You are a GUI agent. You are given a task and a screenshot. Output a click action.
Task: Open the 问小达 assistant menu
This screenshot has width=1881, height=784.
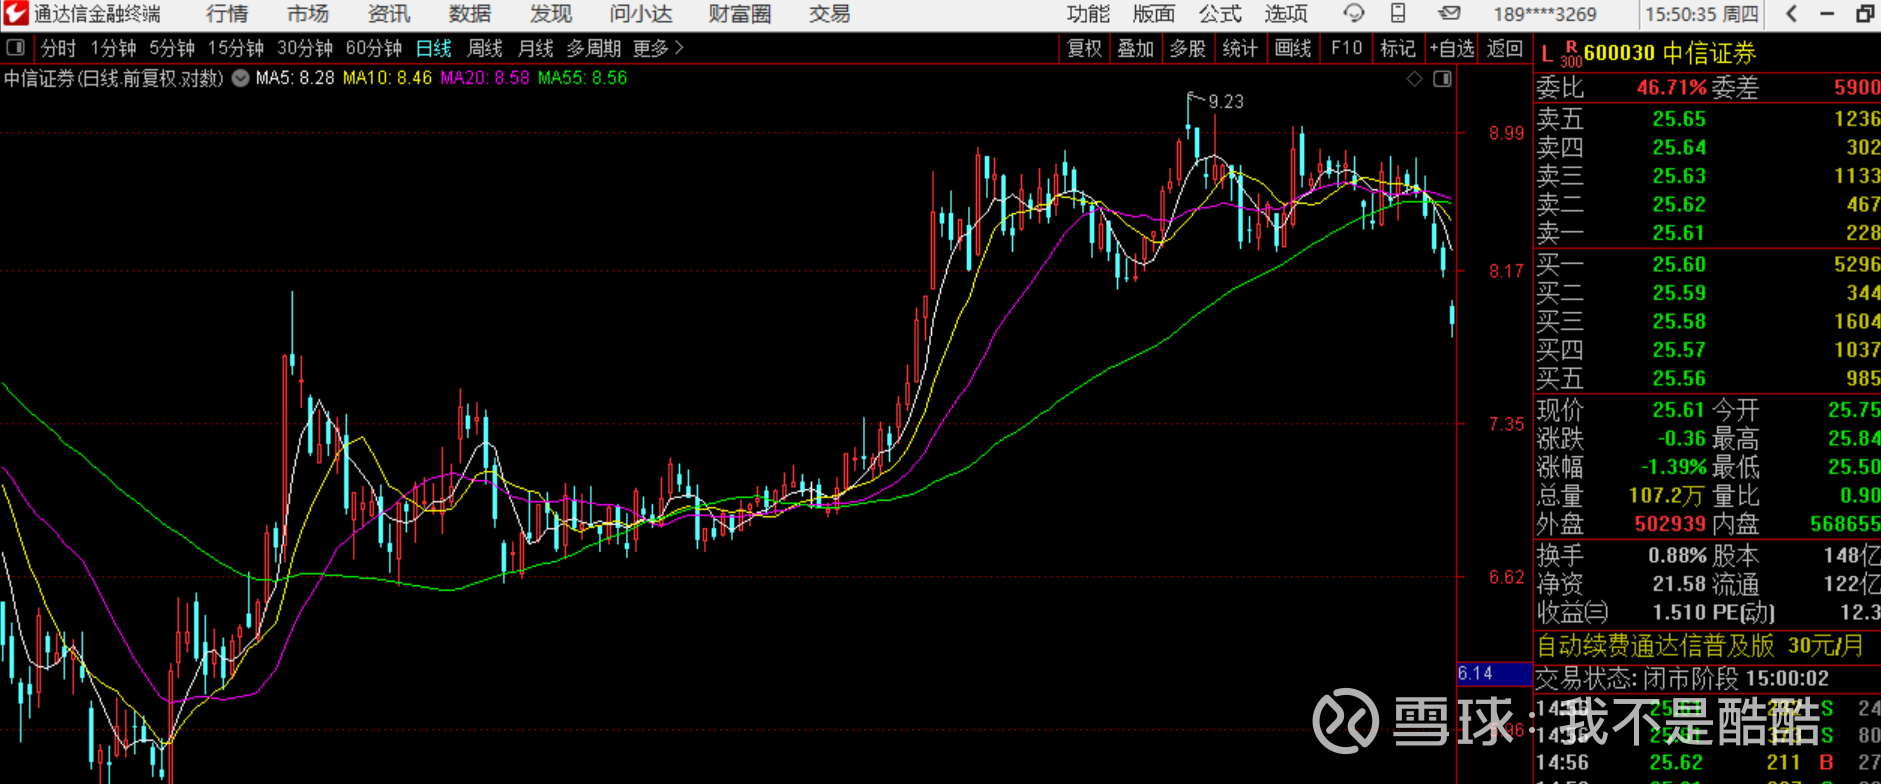tap(641, 14)
